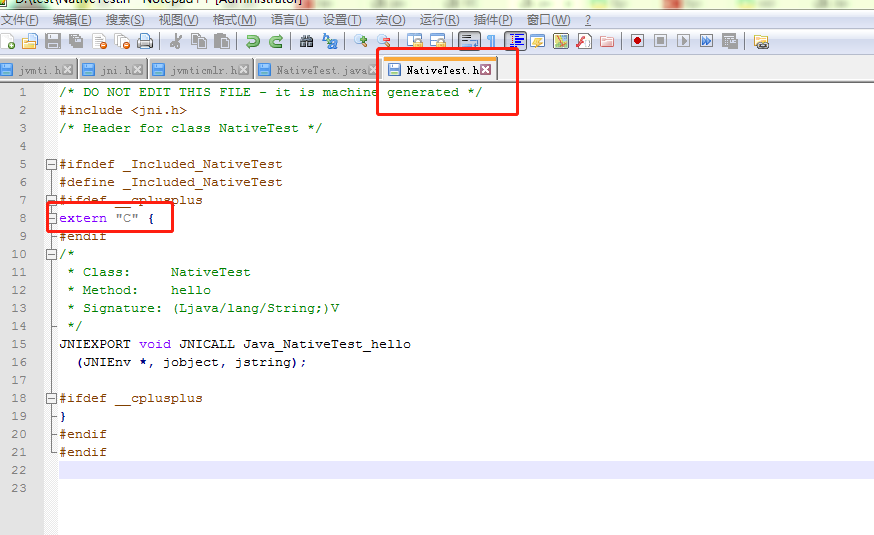Undo the last edit with the green arrow
874x535 pixels.
(253, 41)
